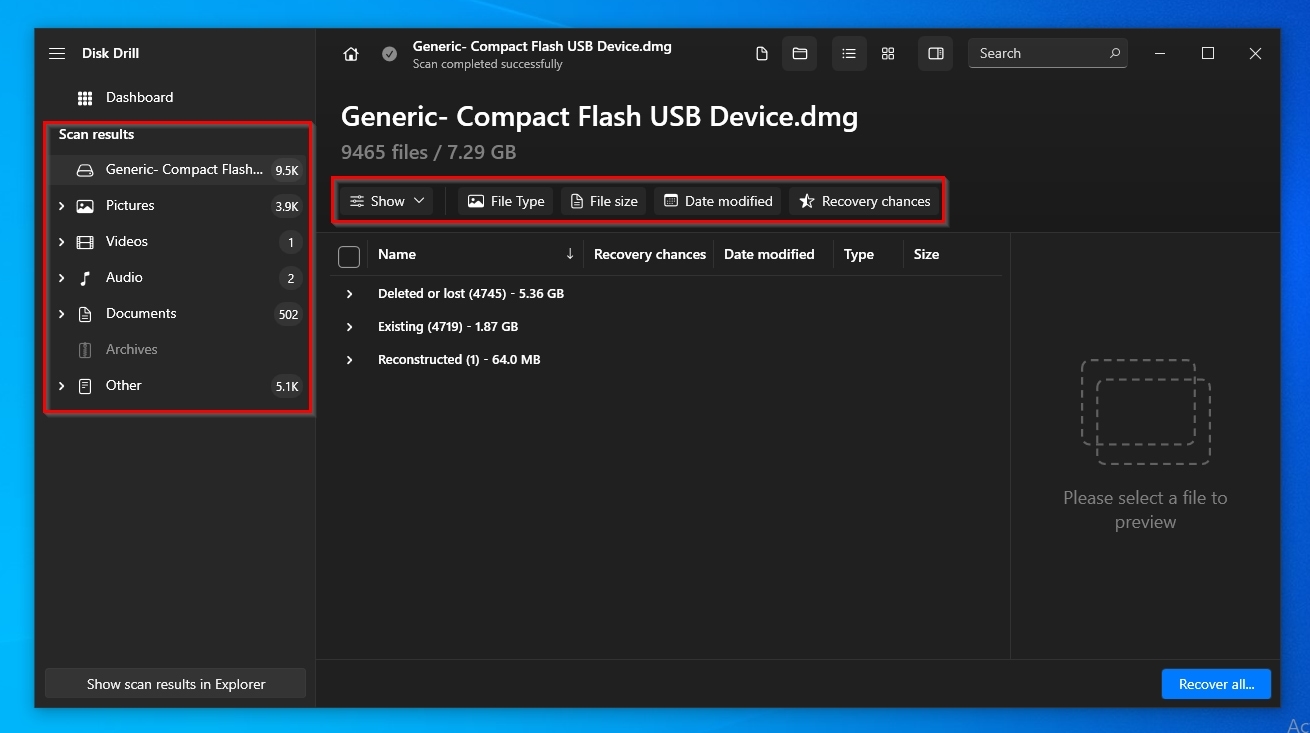Go to Home via the house icon
The image size is (1310, 733).
pos(351,54)
